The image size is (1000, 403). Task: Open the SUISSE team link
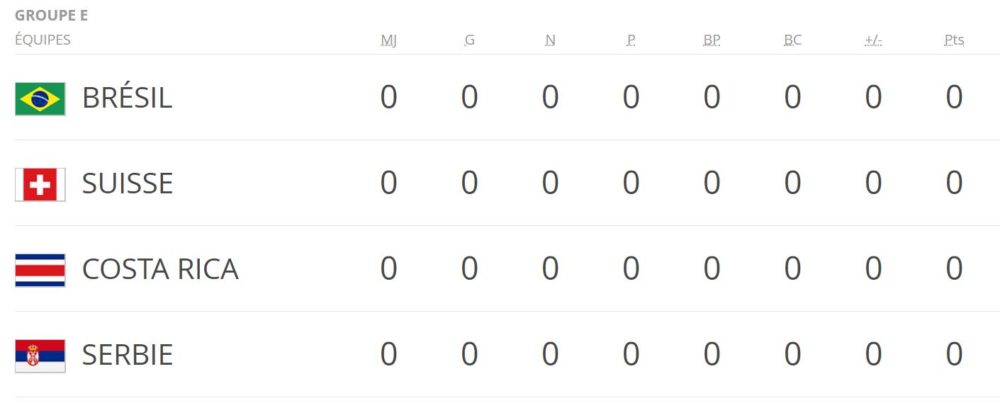128,184
